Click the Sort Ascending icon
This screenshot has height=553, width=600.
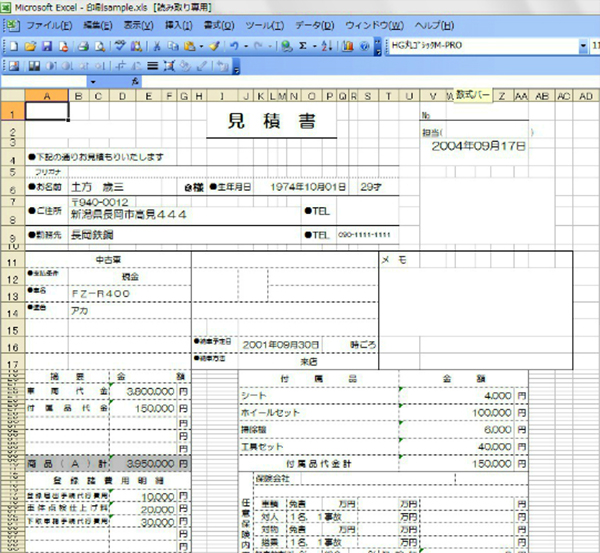click(x=327, y=46)
